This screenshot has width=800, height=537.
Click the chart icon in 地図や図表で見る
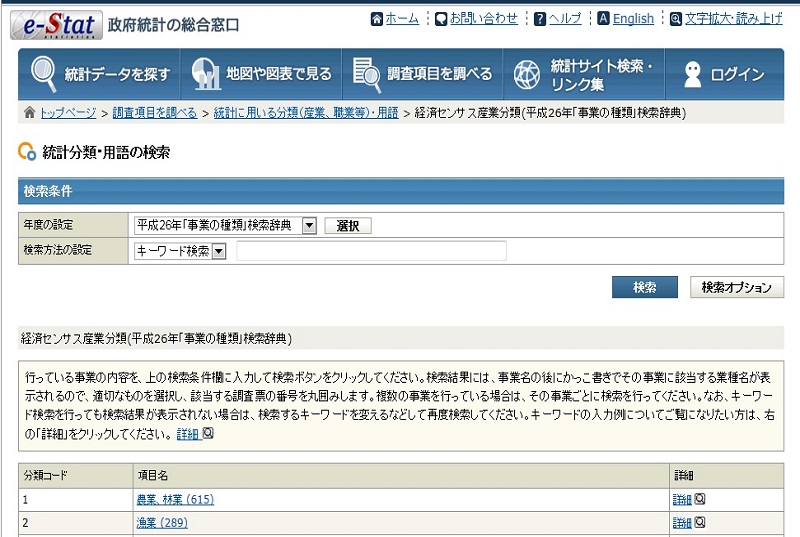[206, 74]
